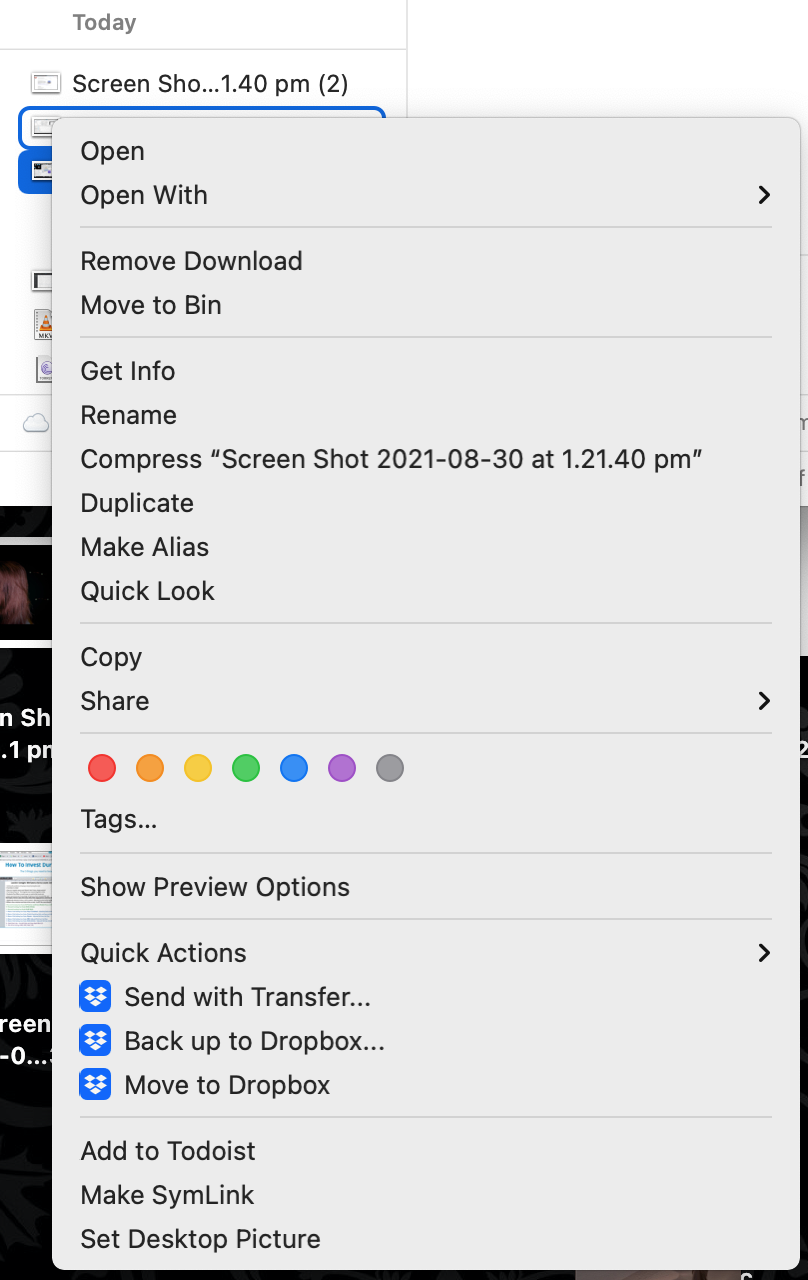
Task: Choose Compress Screen Shot 2021-08-30 option
Action: tap(392, 459)
